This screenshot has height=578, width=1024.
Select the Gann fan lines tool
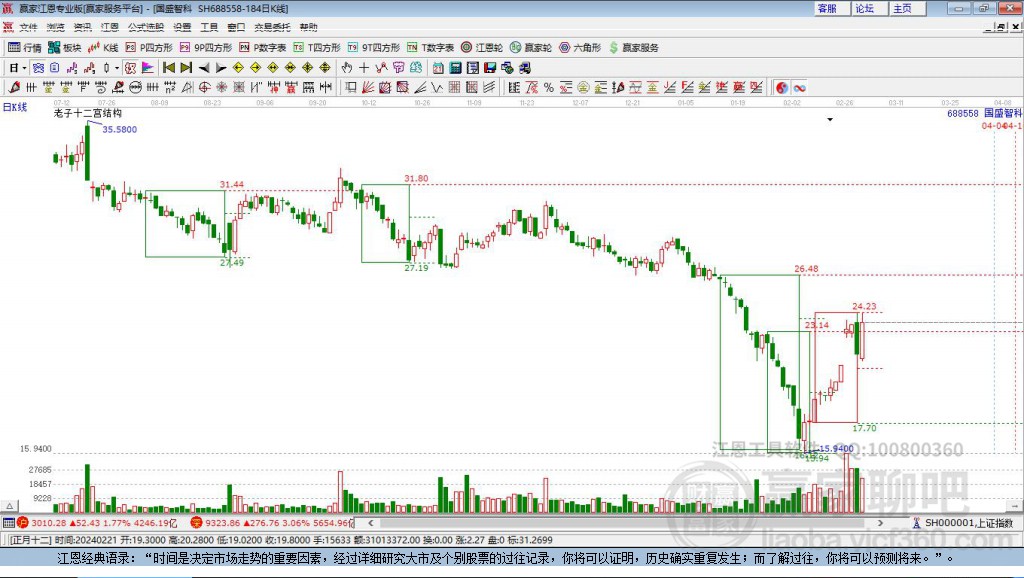pos(368,88)
